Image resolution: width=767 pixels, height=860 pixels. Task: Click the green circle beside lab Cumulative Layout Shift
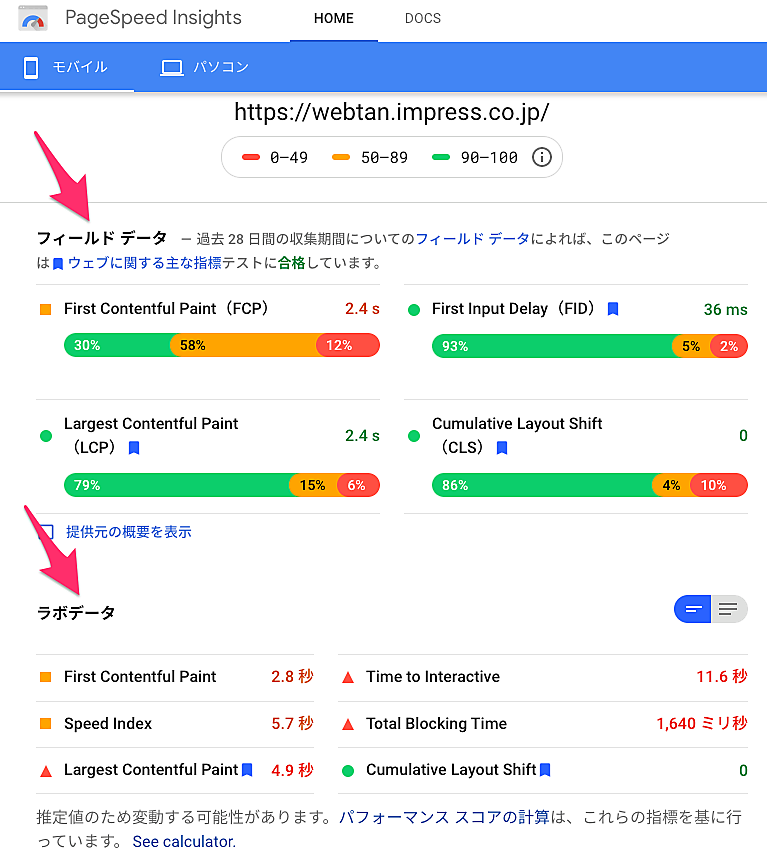point(348,771)
